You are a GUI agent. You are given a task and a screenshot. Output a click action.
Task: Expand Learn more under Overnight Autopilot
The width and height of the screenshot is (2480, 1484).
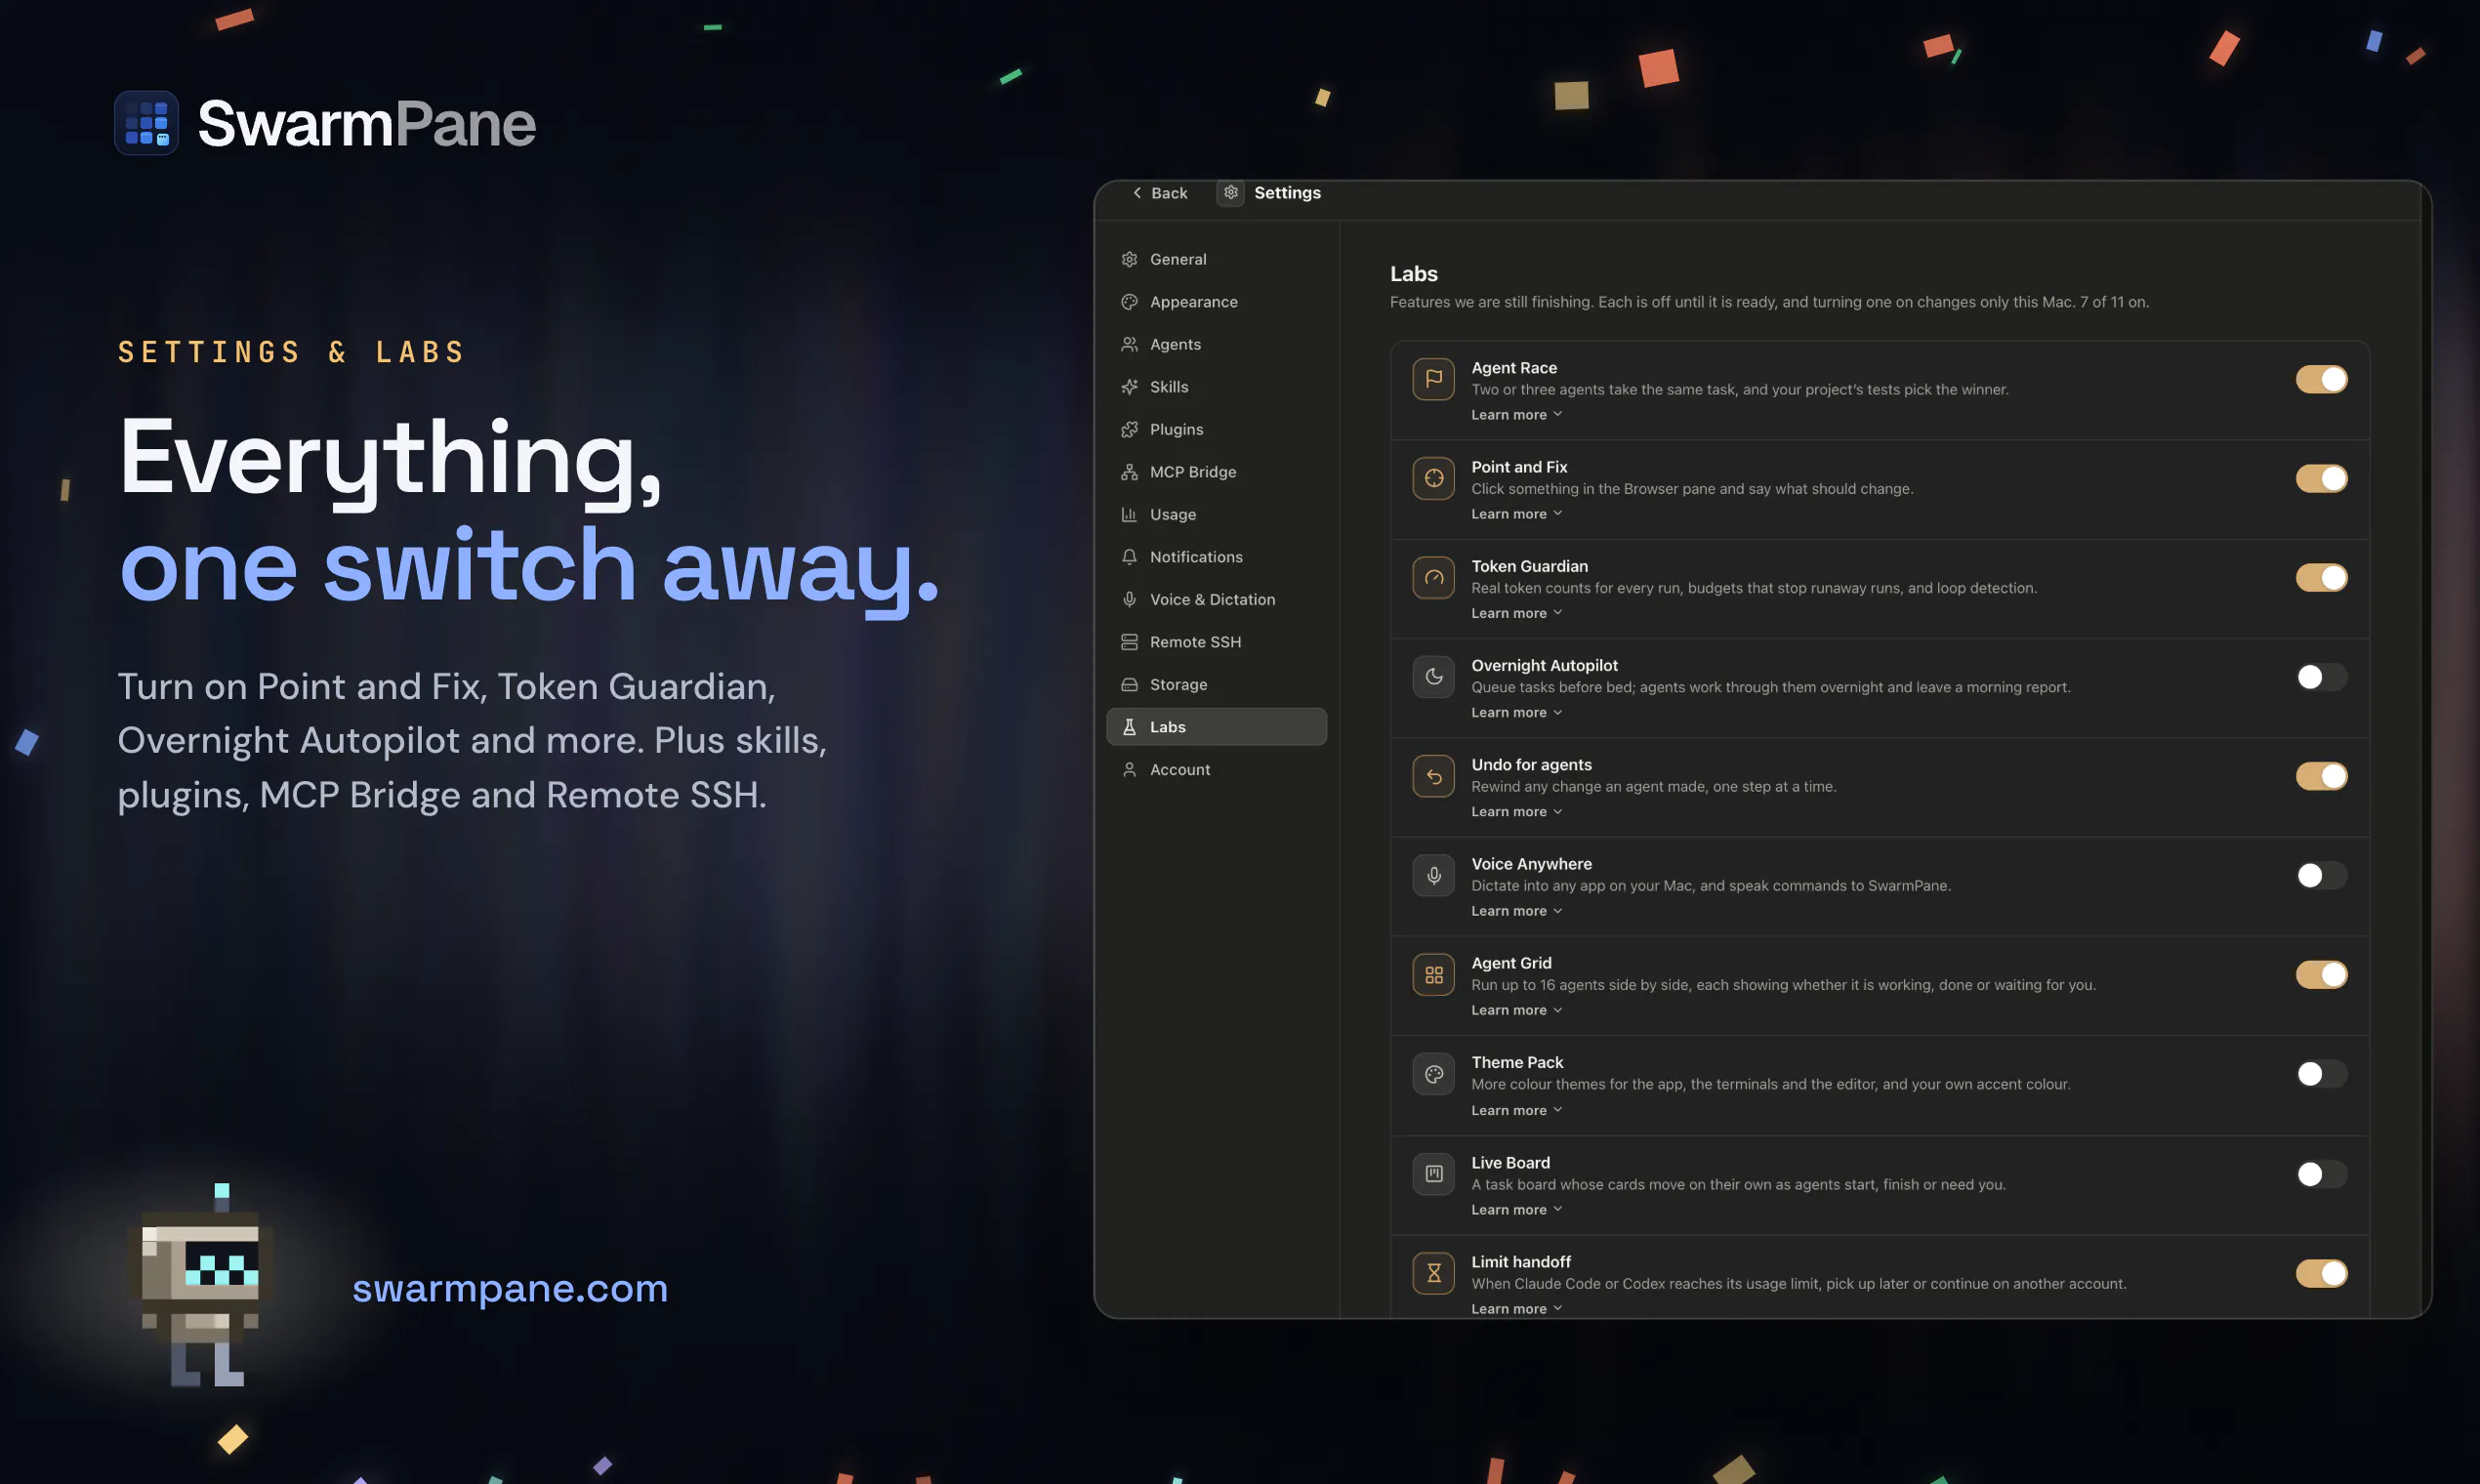pos(1516,712)
